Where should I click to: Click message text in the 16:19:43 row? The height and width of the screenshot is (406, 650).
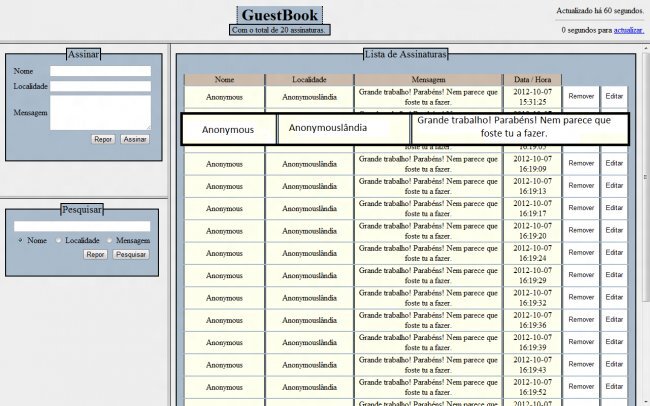click(x=428, y=365)
